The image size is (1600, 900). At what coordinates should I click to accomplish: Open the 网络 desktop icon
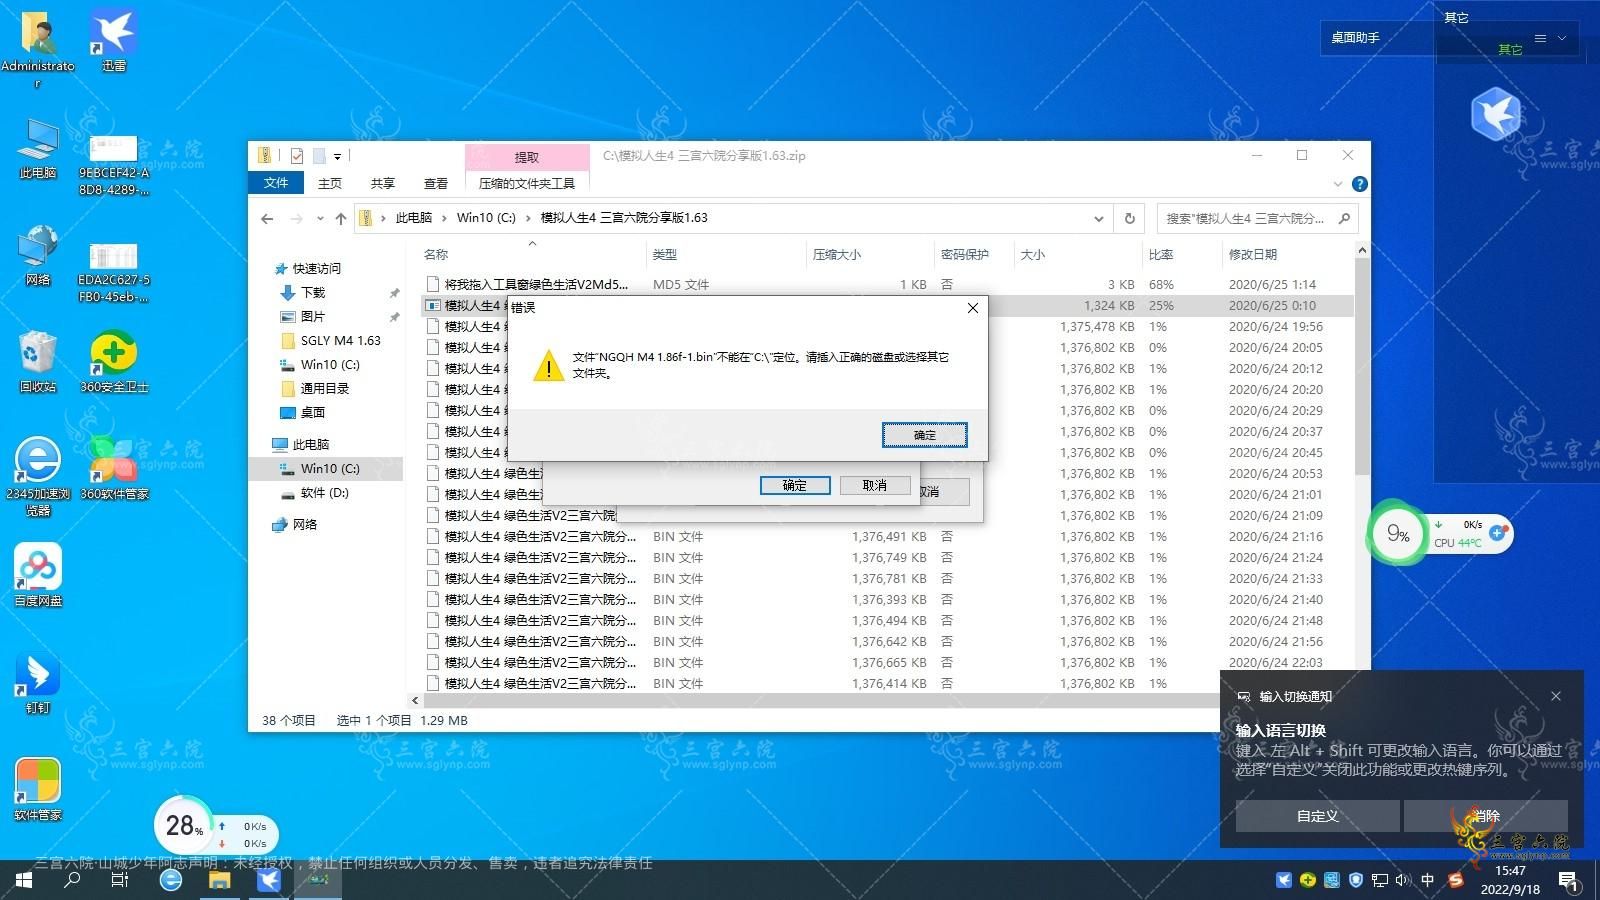[x=38, y=256]
